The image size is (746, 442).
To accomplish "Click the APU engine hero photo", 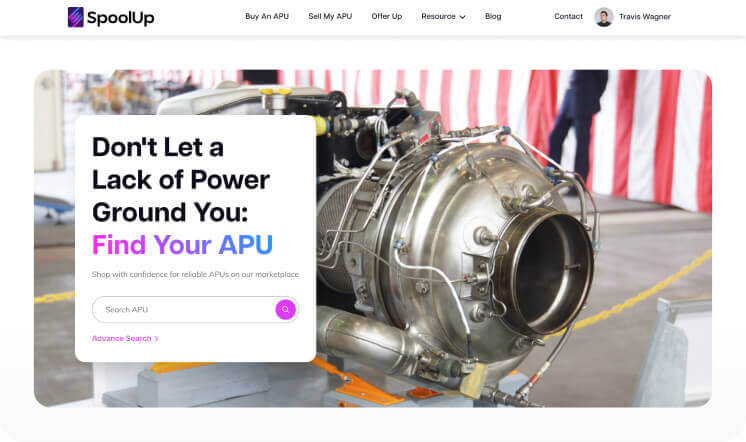I will coord(514,238).
